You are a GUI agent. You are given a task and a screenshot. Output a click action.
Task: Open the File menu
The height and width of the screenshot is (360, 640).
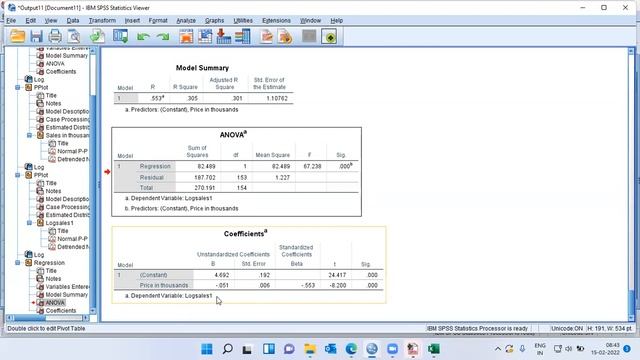(x=11, y=20)
